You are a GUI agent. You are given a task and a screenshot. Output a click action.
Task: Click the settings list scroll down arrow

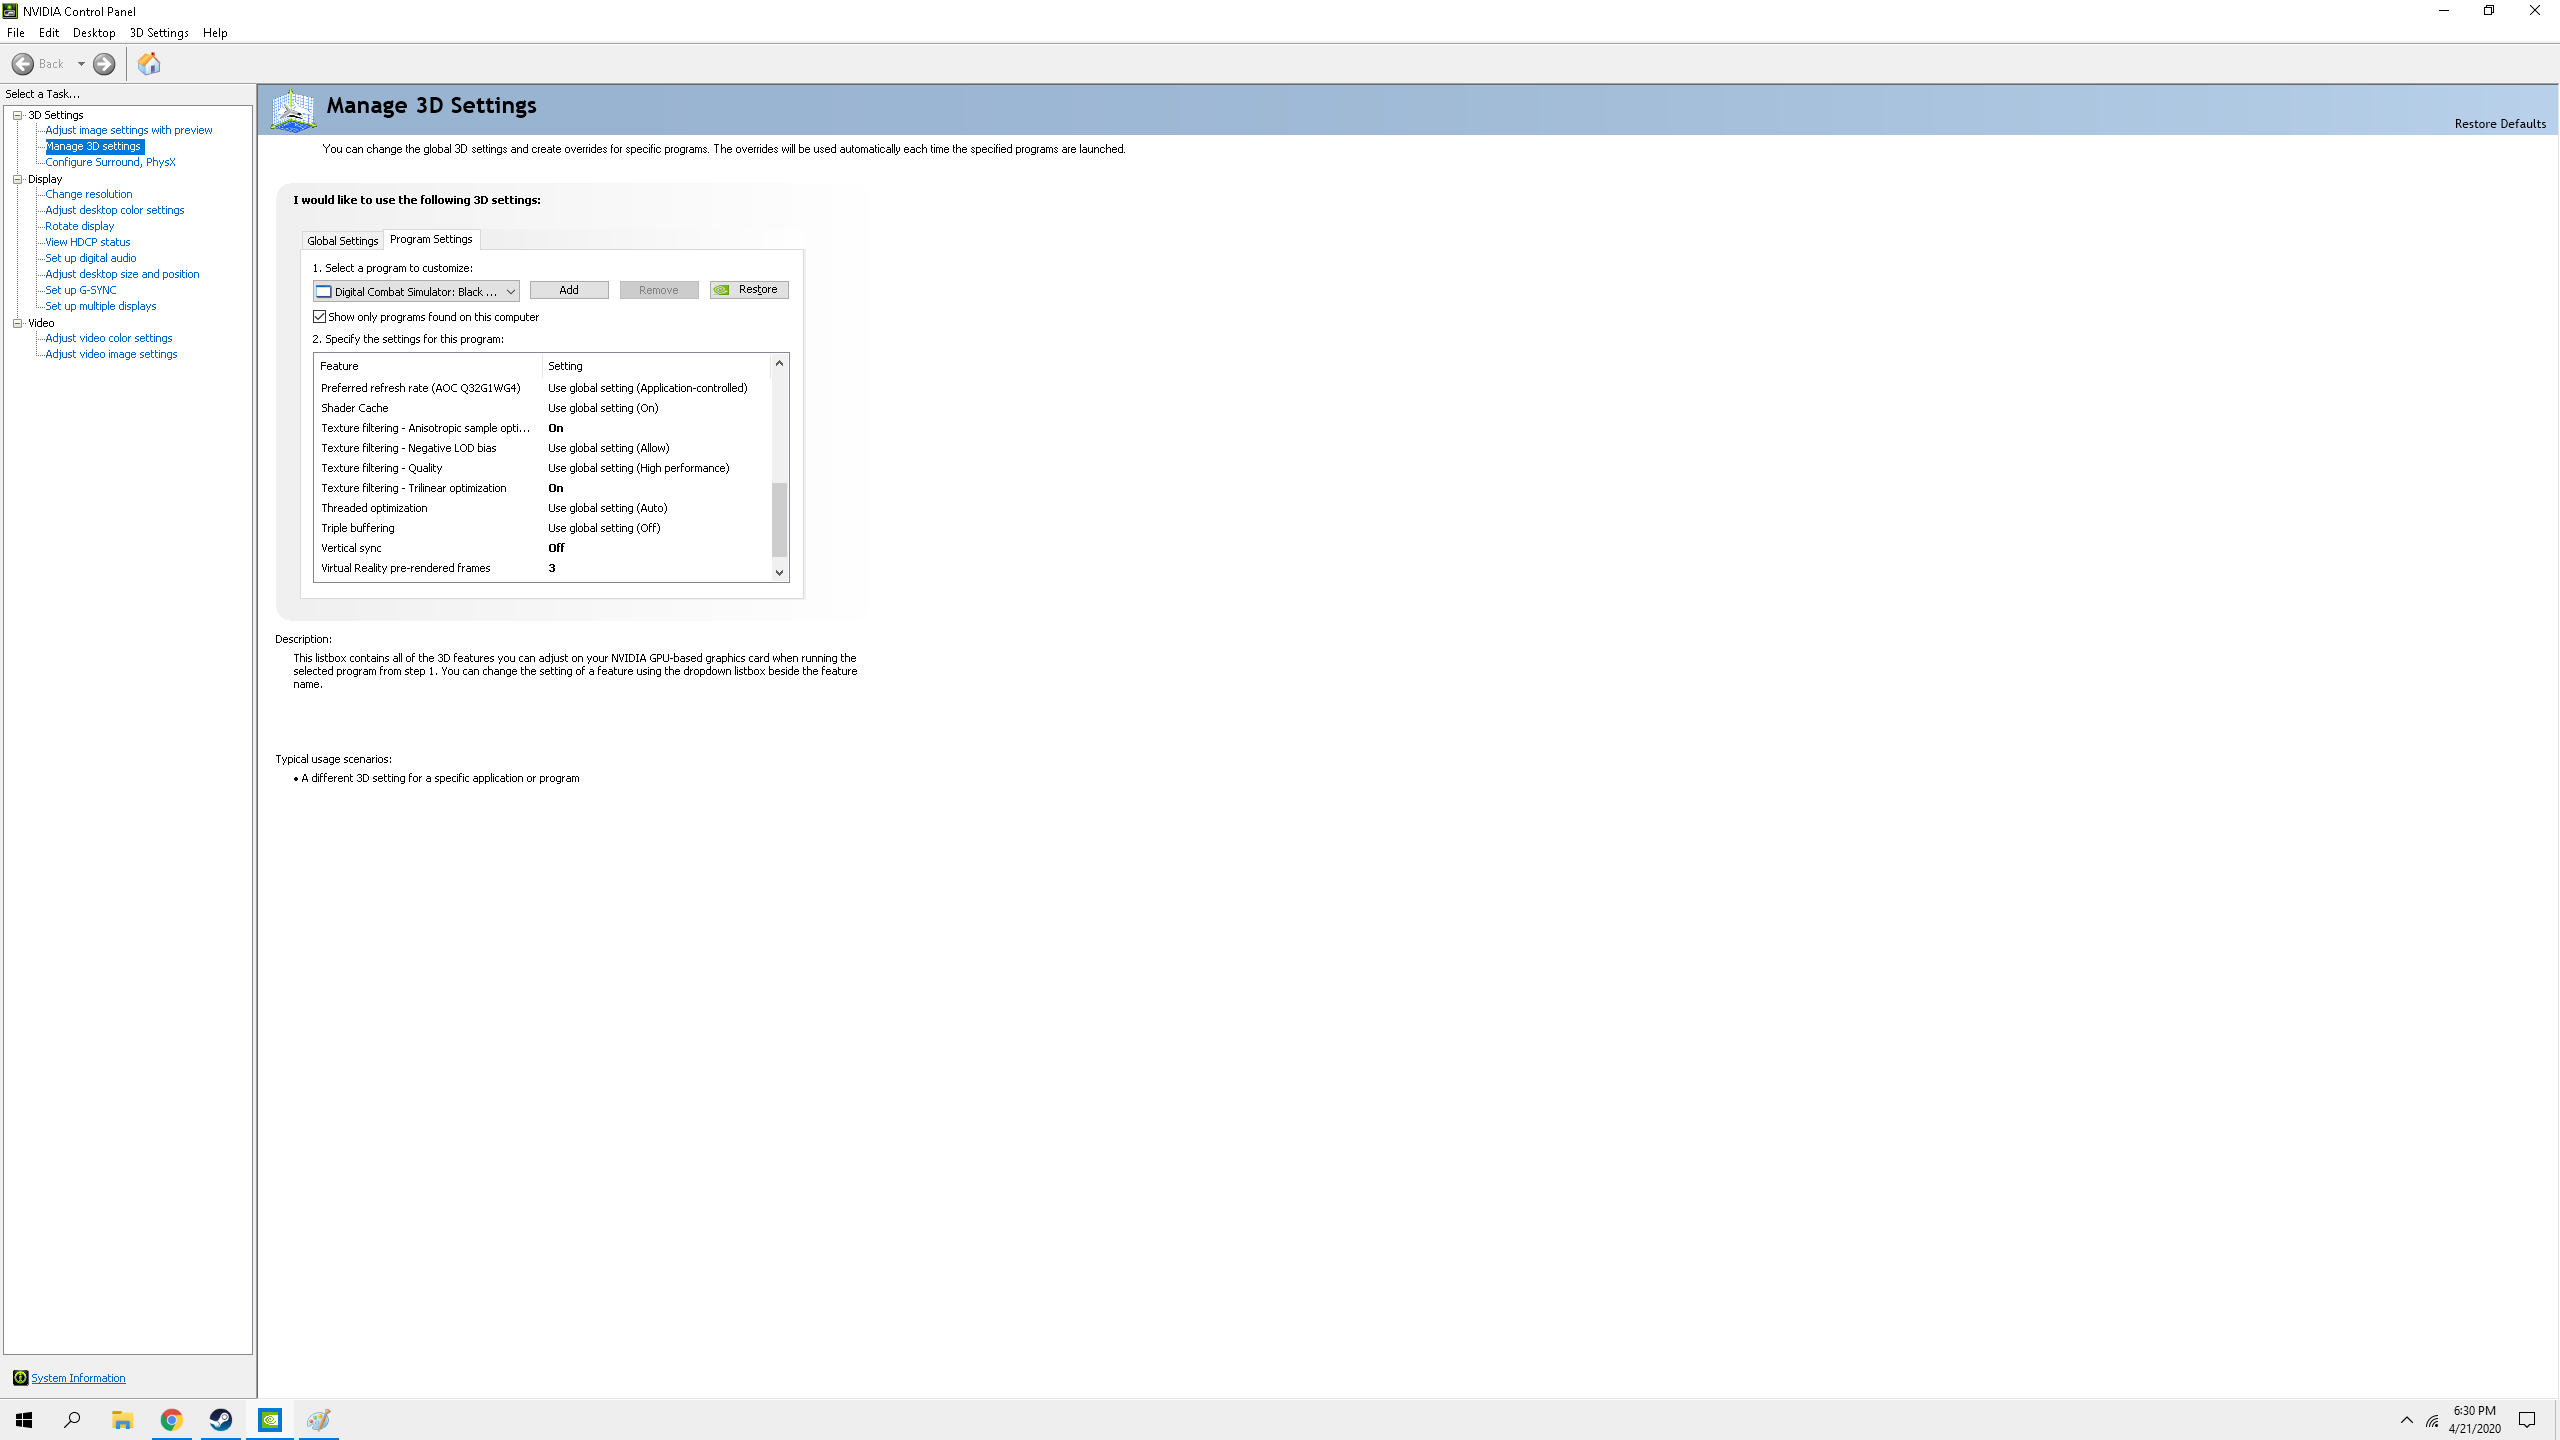coord(779,573)
